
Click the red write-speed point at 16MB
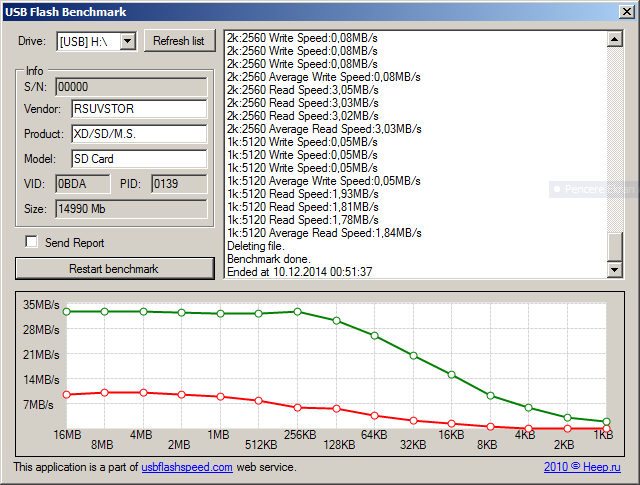pos(67,395)
